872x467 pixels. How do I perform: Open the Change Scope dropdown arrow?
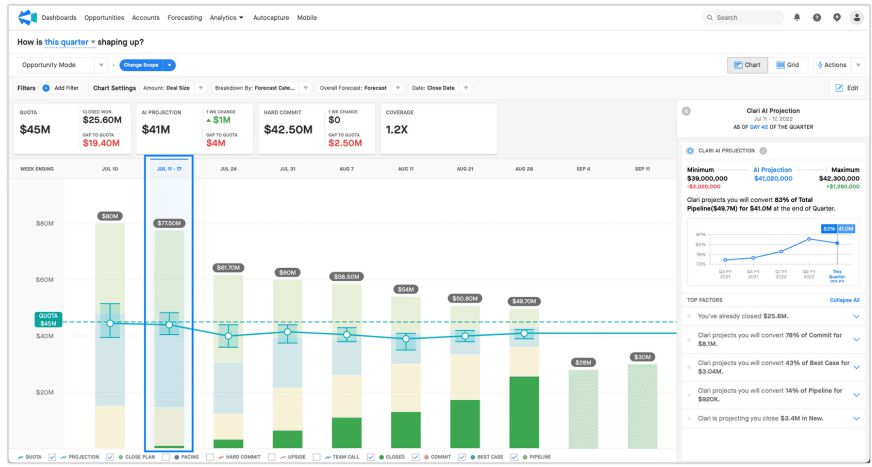point(170,65)
